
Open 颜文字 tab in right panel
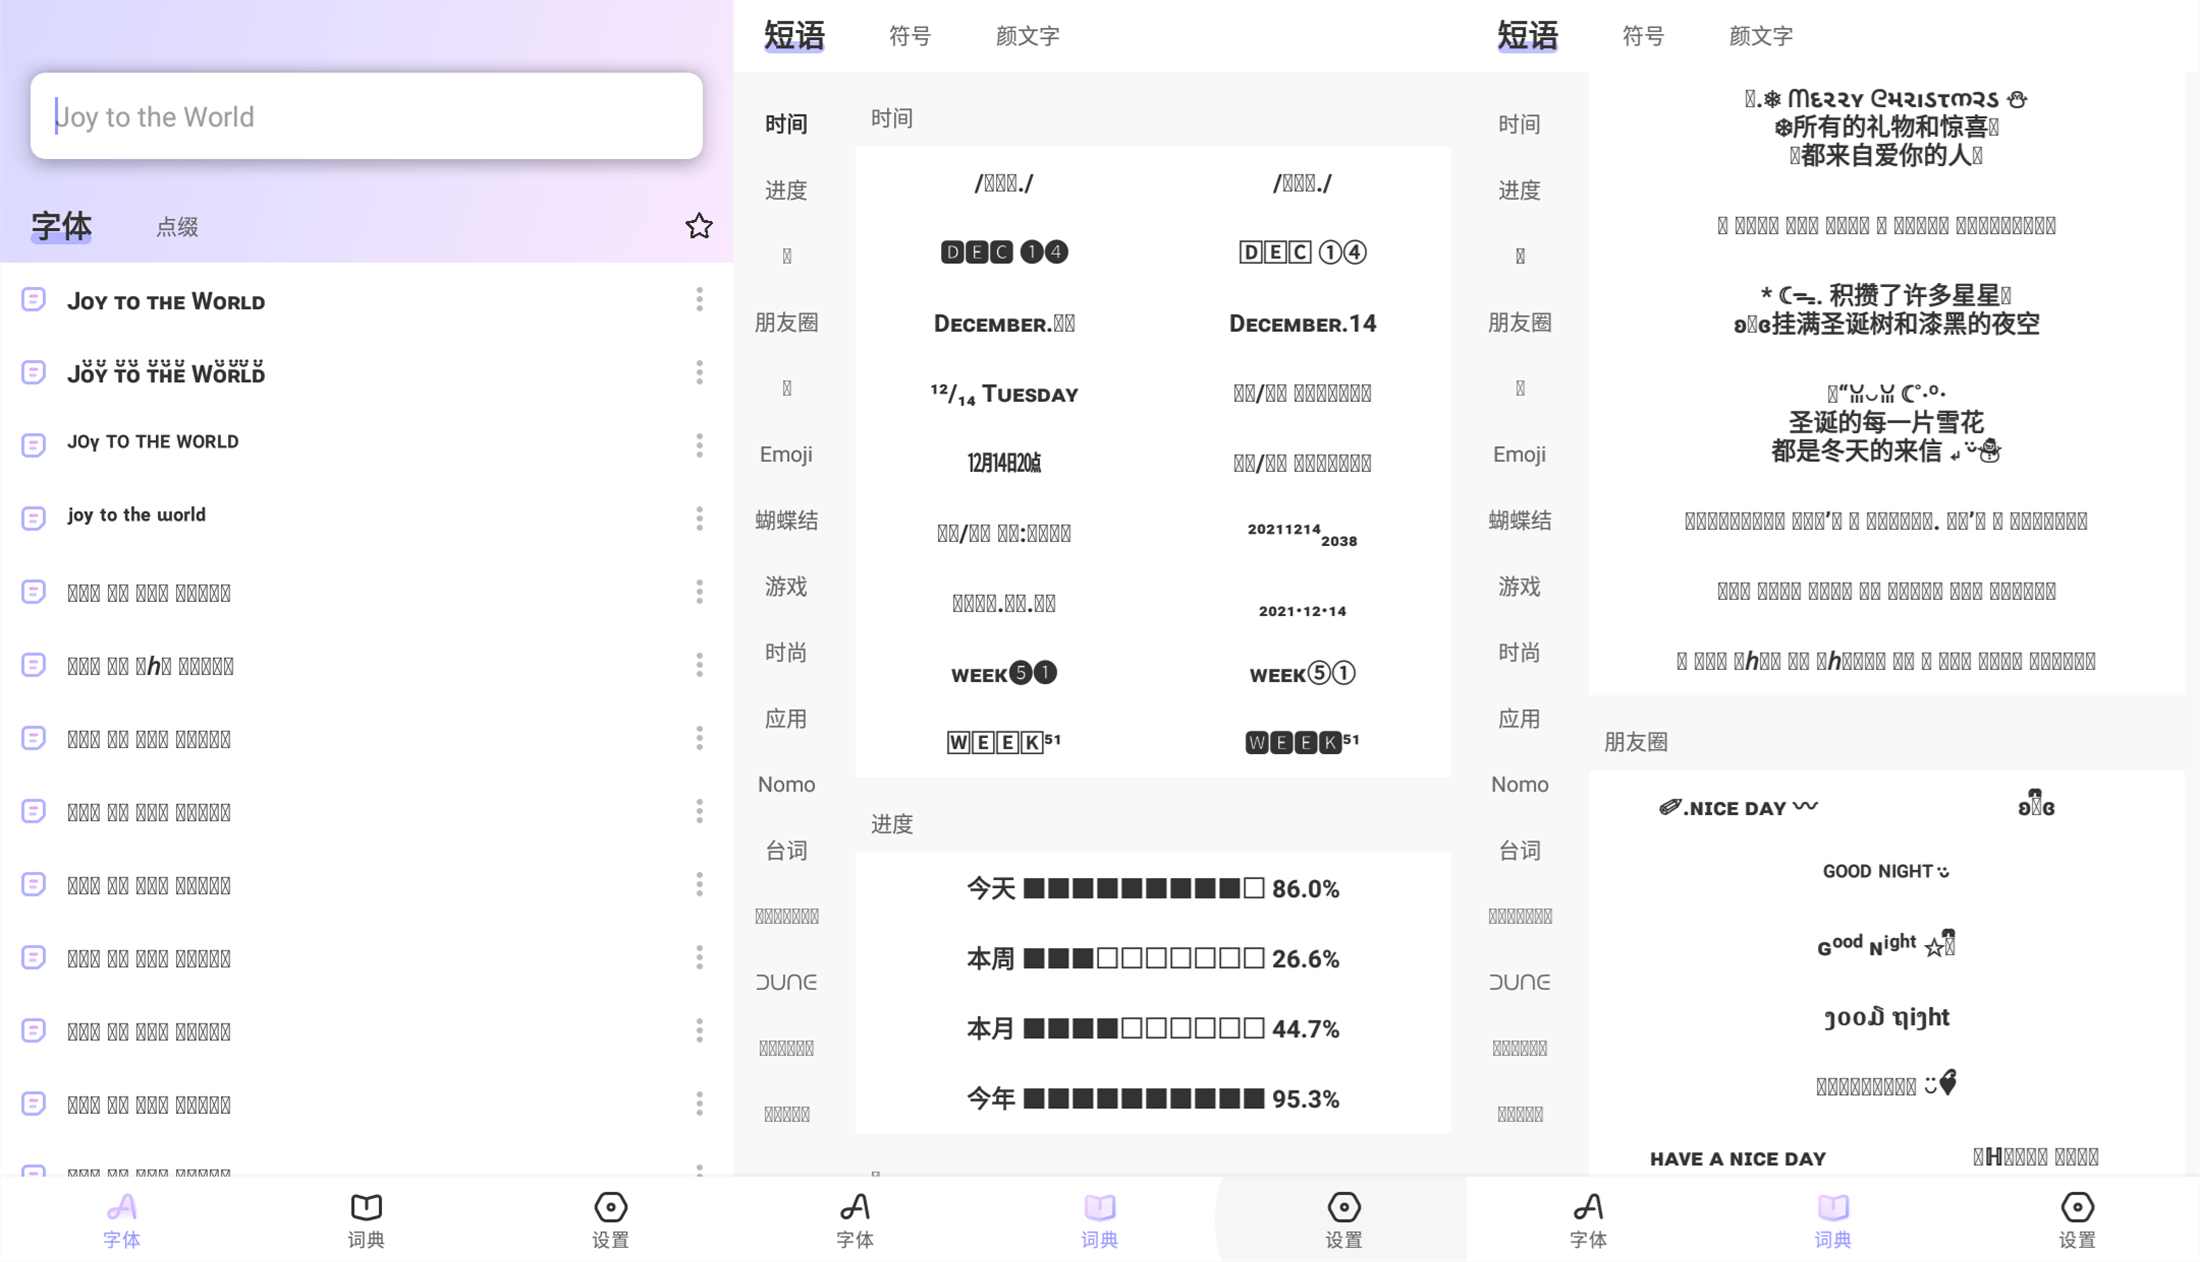click(1760, 36)
